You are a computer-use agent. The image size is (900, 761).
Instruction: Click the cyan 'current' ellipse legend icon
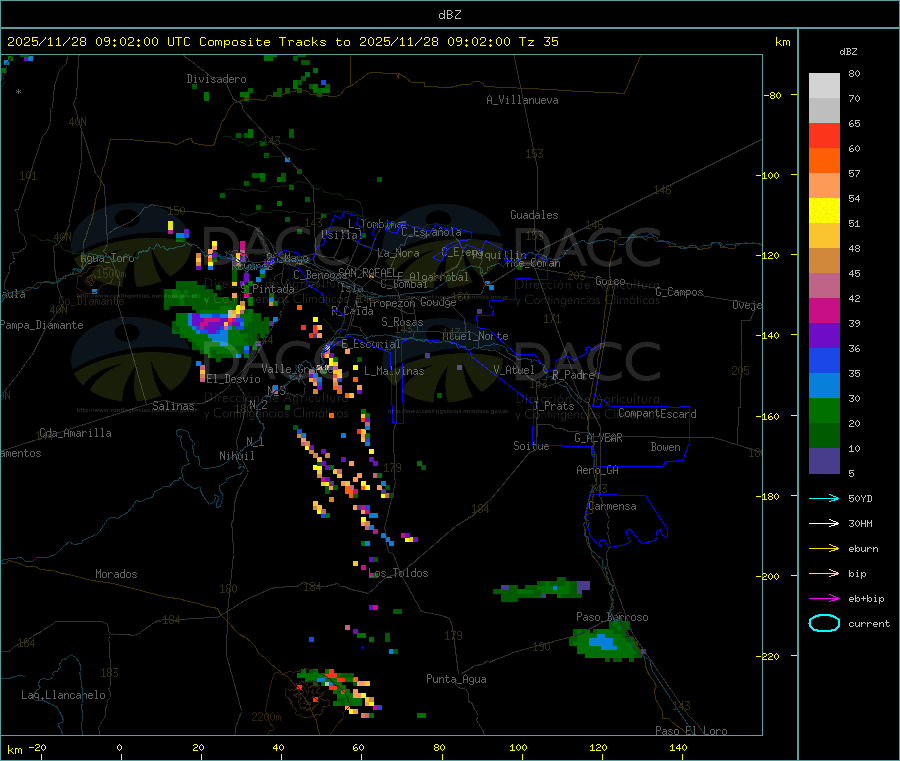pos(824,623)
